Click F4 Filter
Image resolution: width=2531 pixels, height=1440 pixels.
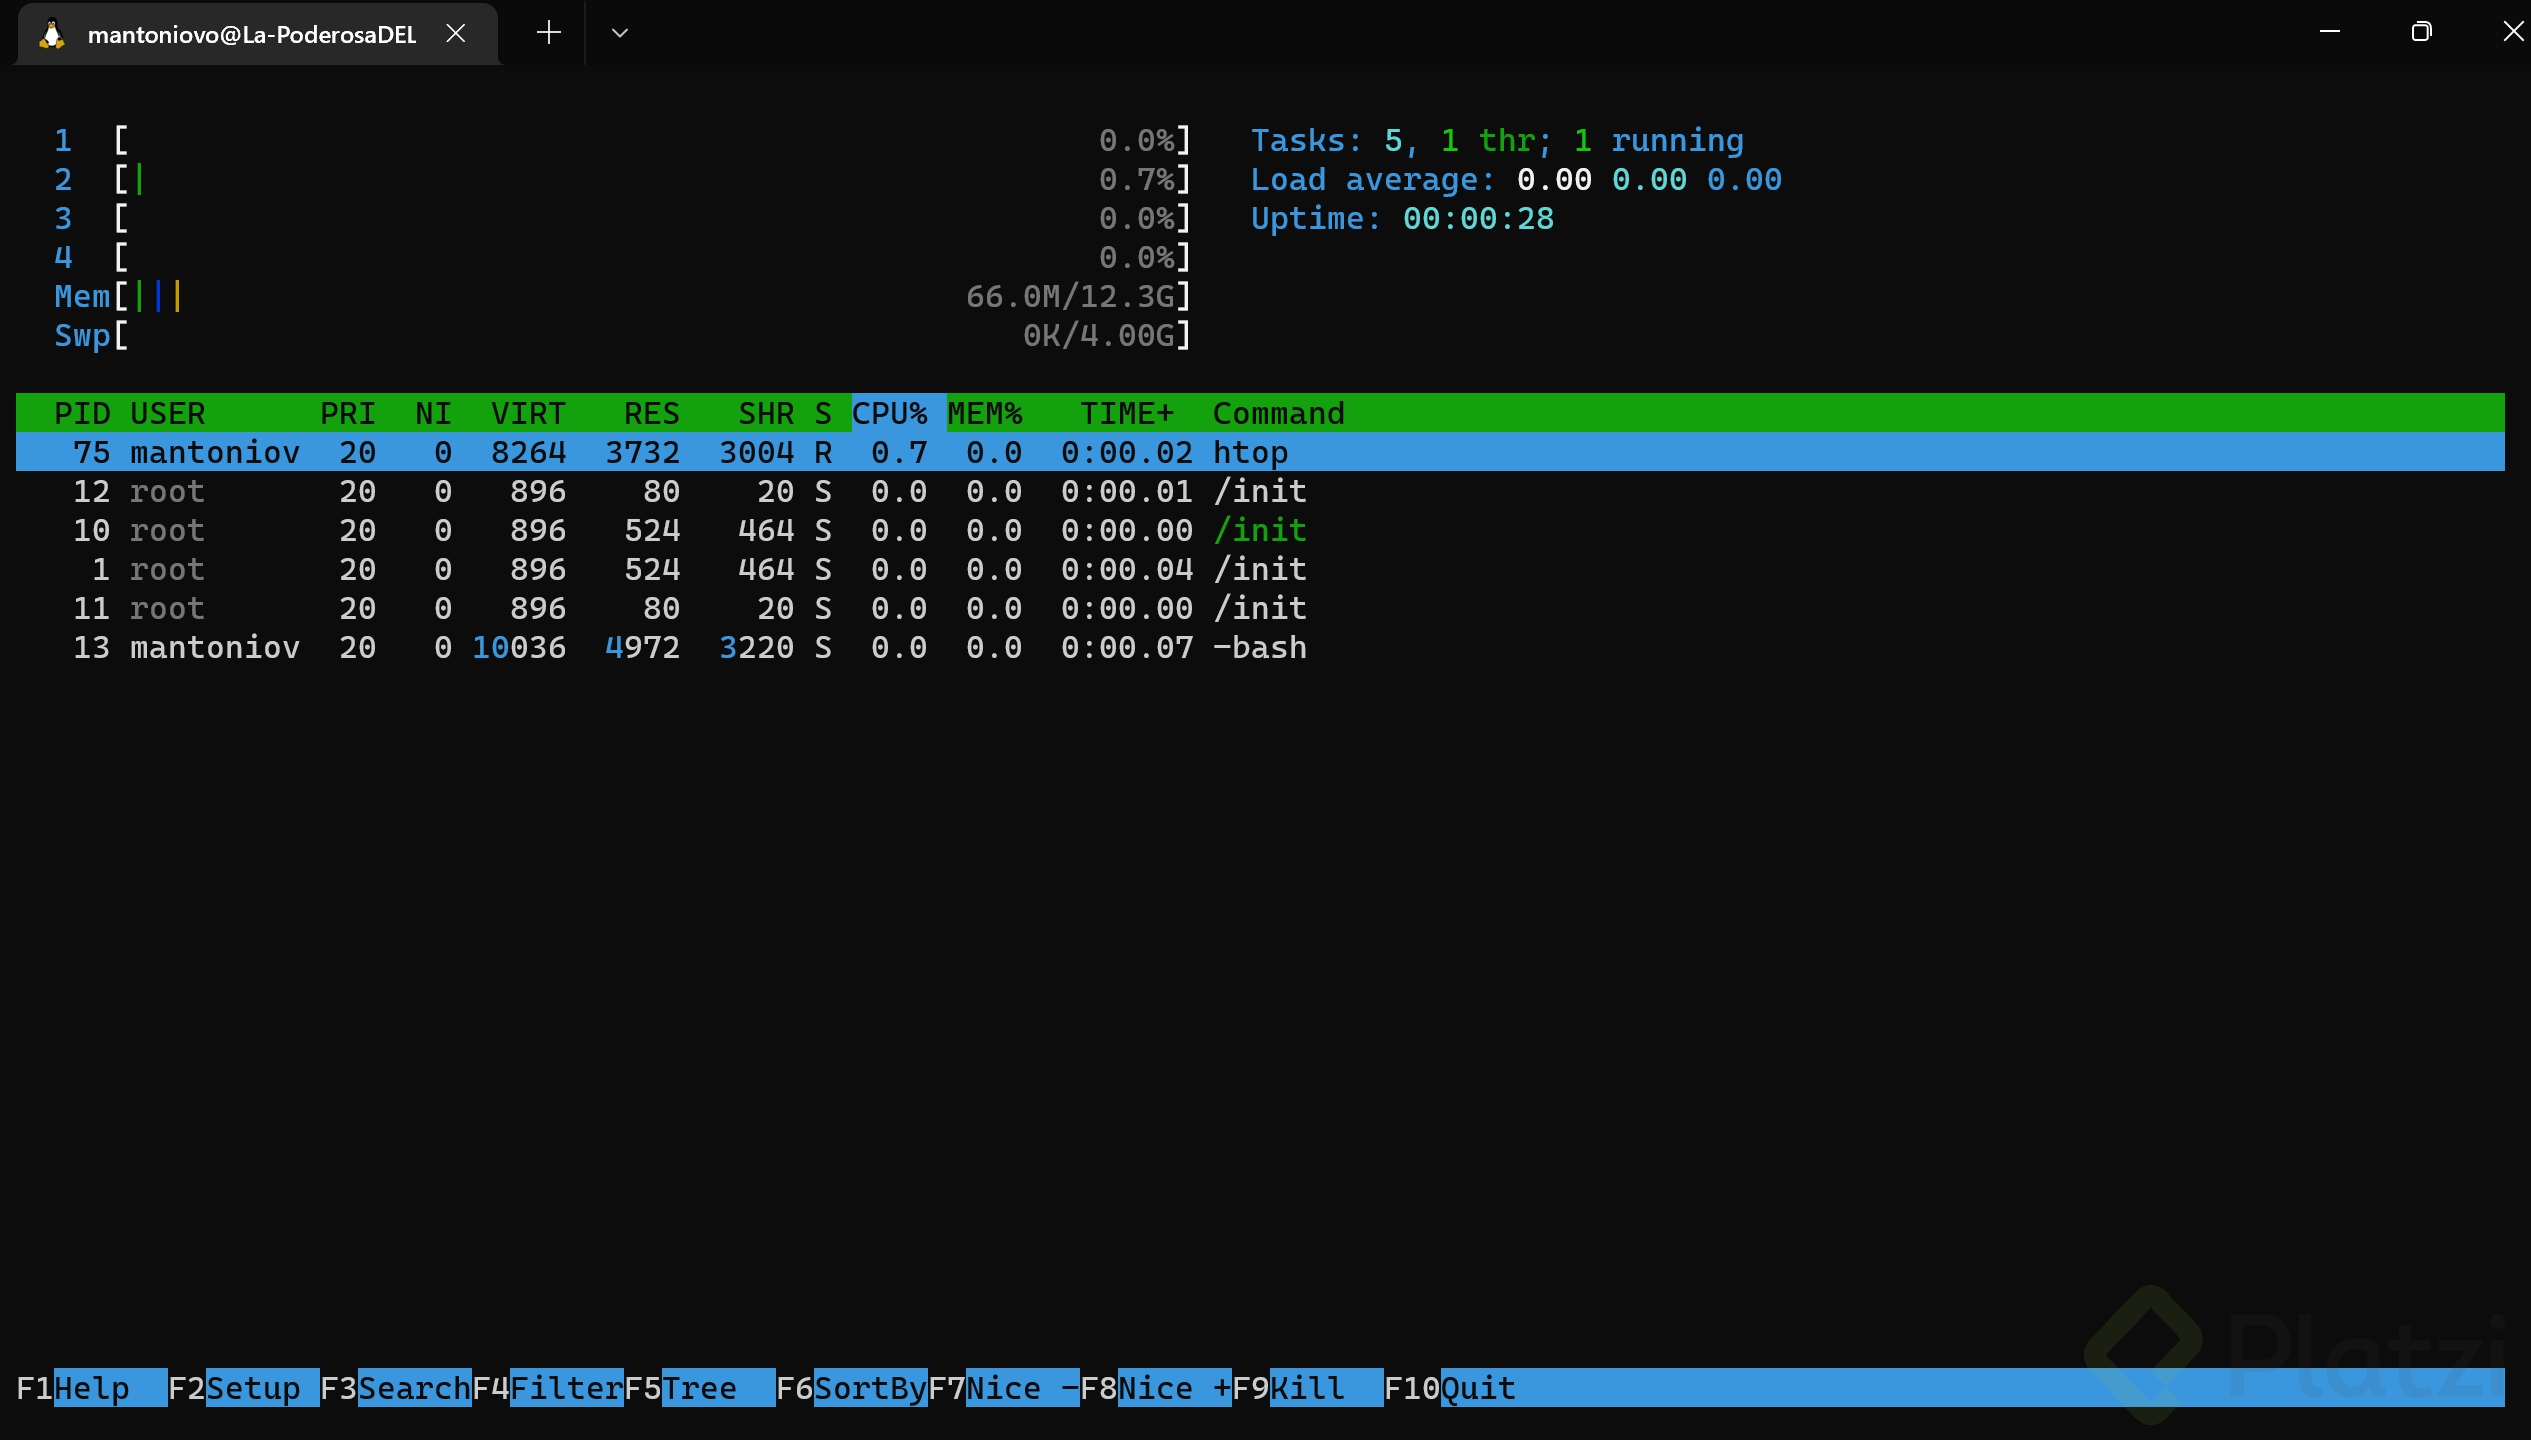pos(548,1388)
